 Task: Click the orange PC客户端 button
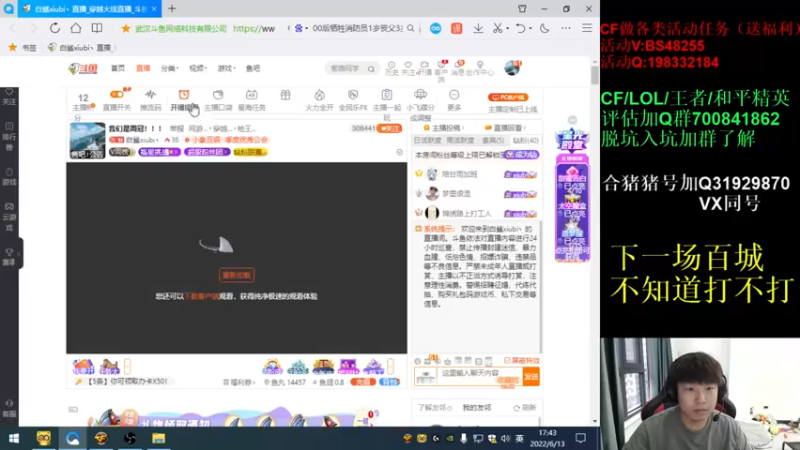coord(508,97)
